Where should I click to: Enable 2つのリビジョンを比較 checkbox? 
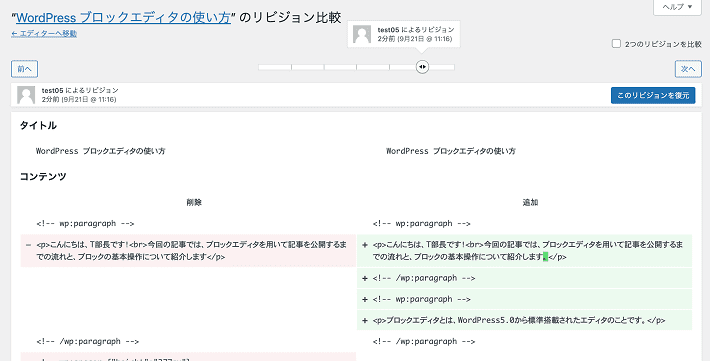pos(616,44)
